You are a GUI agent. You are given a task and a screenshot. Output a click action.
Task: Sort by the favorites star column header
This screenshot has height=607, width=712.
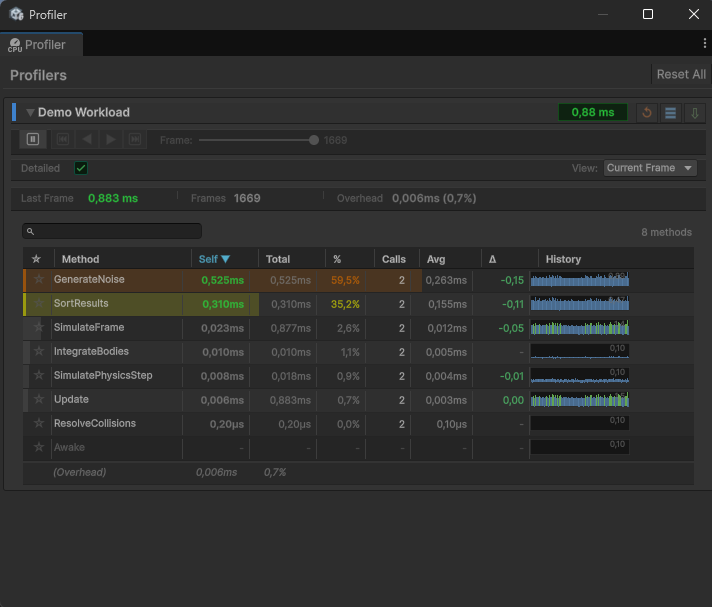coord(36,259)
